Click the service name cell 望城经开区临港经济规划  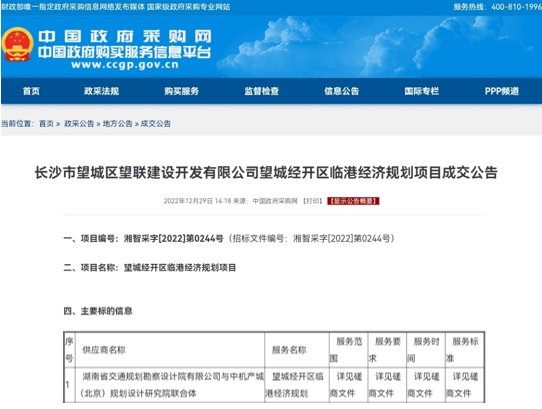pyautogui.click(x=297, y=384)
